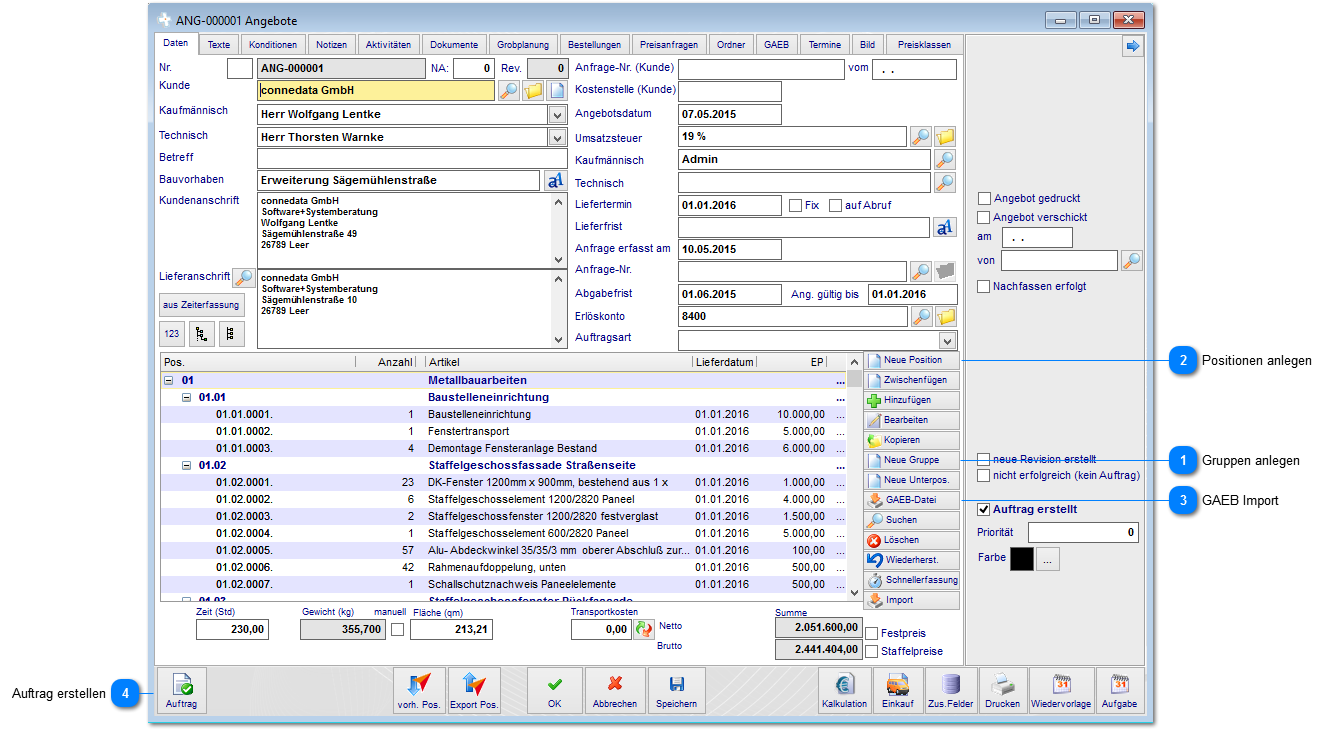Click the 123 numbering icon
The width and height of the screenshot is (1328, 731).
171,334
